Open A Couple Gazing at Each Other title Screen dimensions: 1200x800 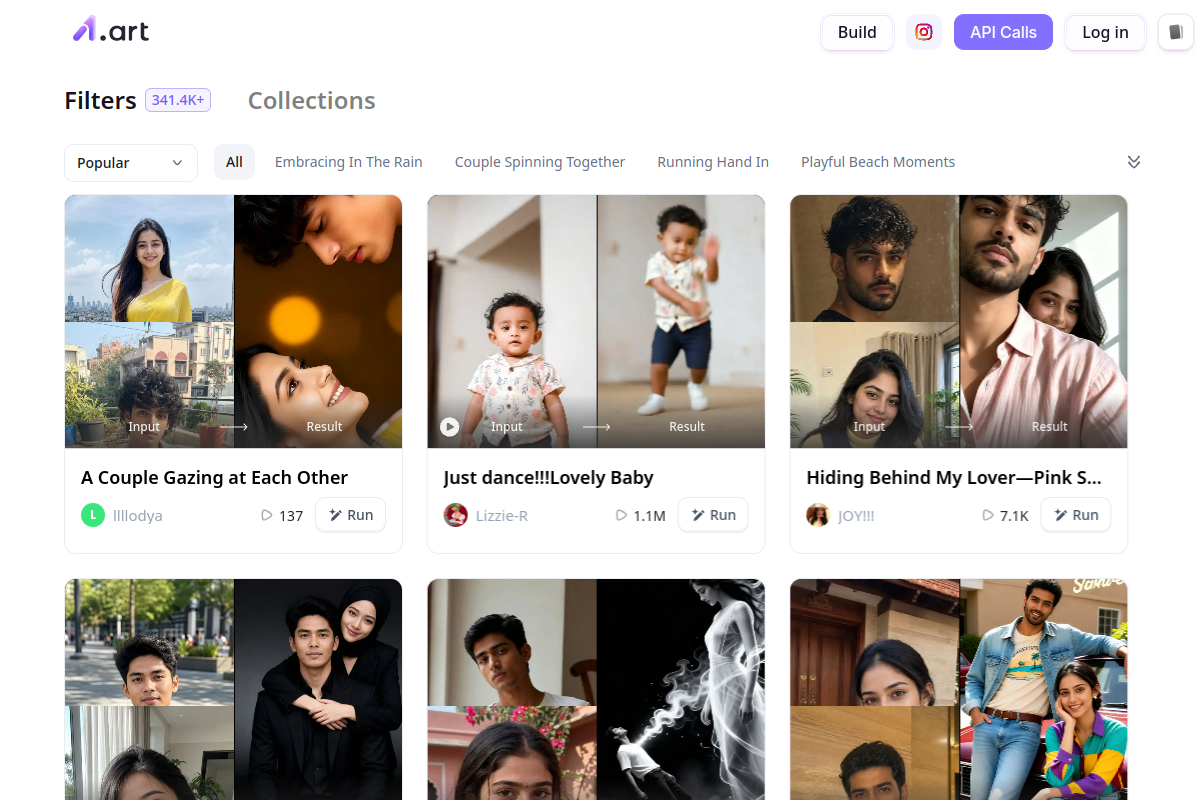point(215,478)
